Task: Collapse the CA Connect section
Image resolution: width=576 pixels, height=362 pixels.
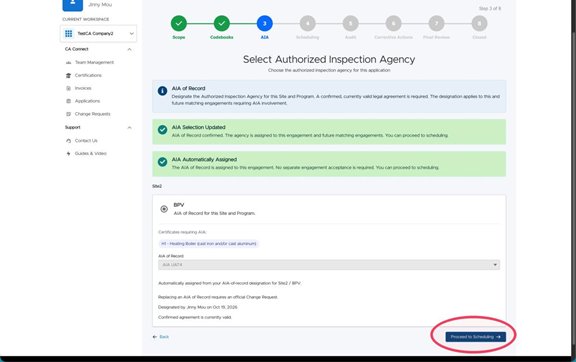Action: pos(129,49)
